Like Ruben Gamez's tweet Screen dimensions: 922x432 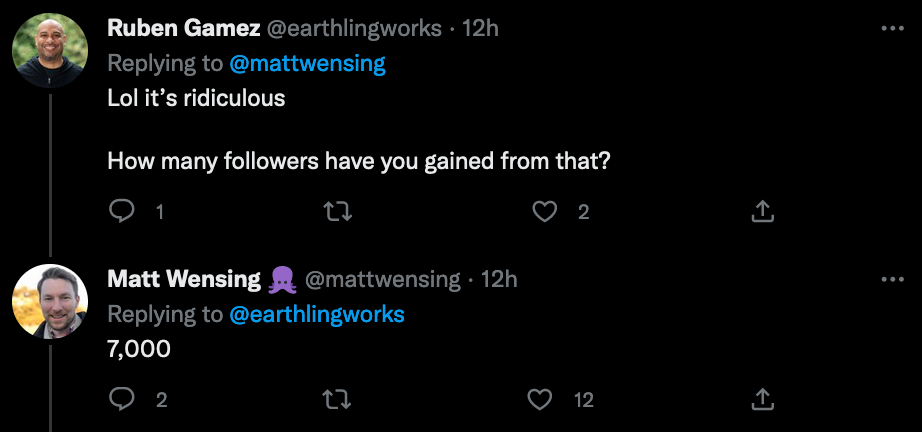544,211
